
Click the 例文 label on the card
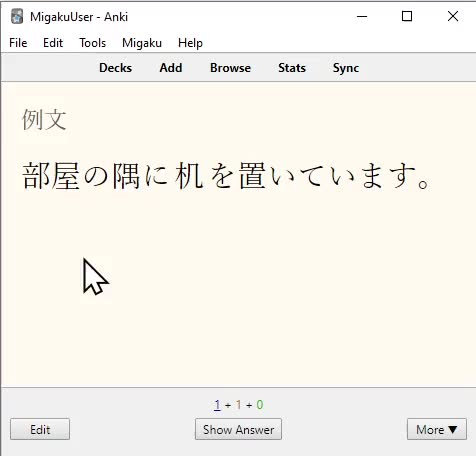point(44,119)
